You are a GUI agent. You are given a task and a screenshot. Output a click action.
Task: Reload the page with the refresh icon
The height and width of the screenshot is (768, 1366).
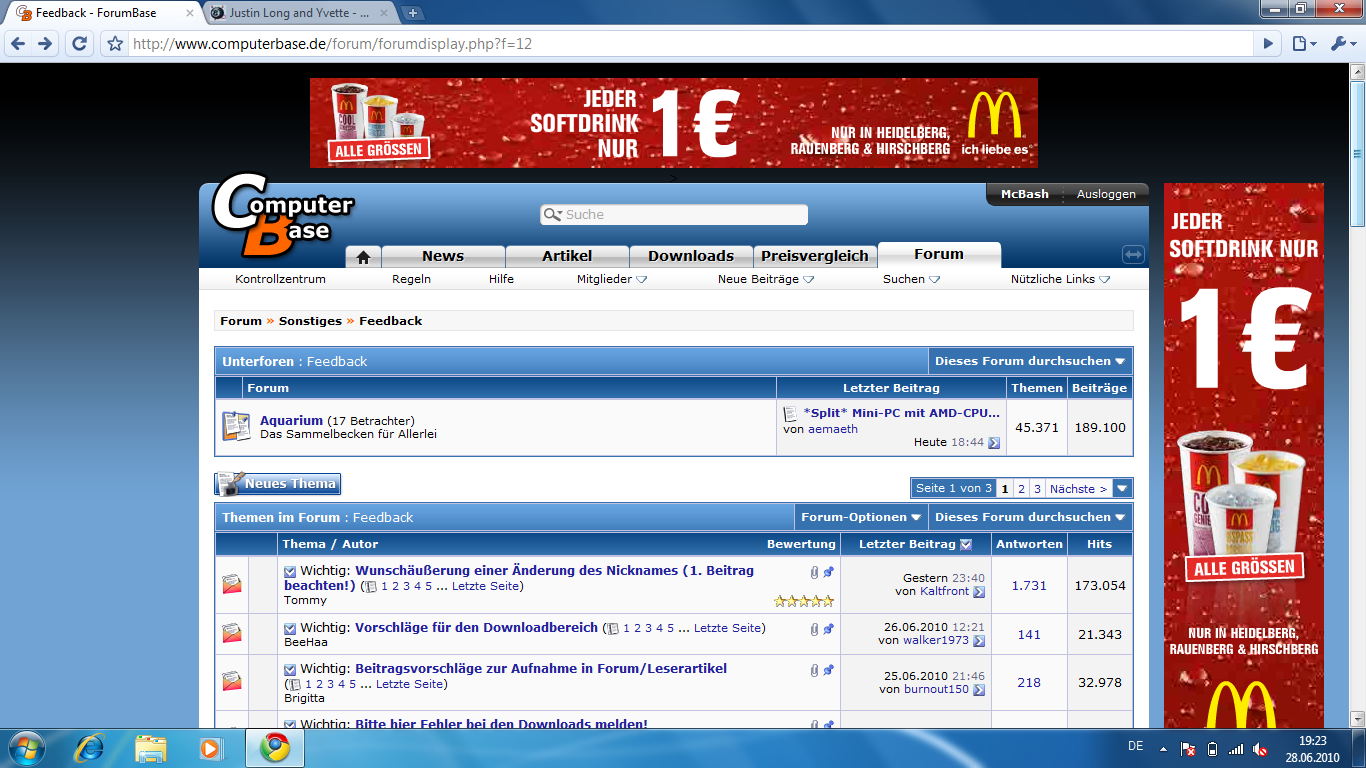click(79, 44)
